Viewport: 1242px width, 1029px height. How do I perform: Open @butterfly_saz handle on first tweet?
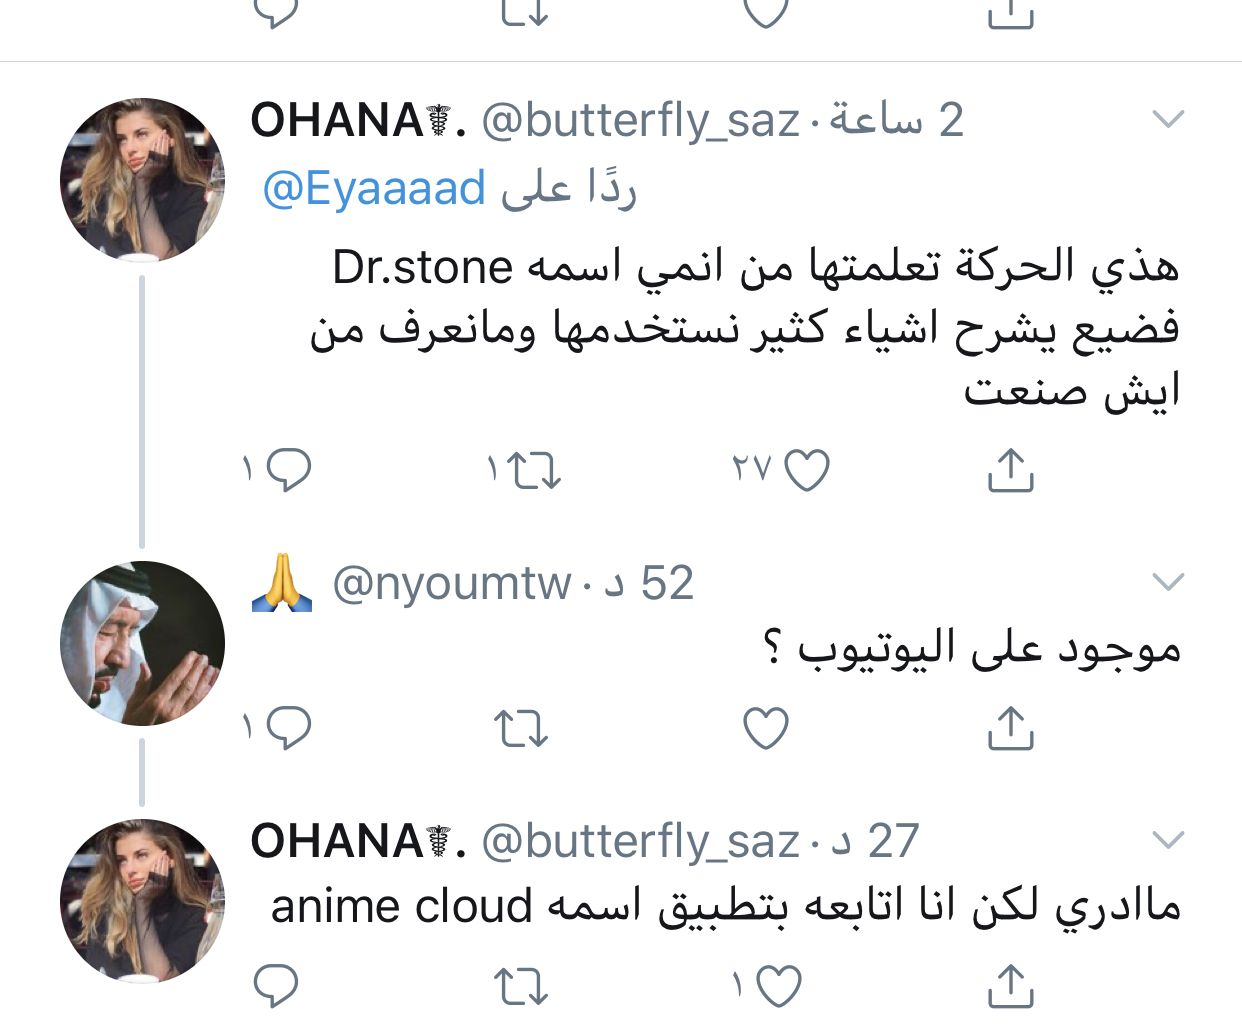pos(641,121)
